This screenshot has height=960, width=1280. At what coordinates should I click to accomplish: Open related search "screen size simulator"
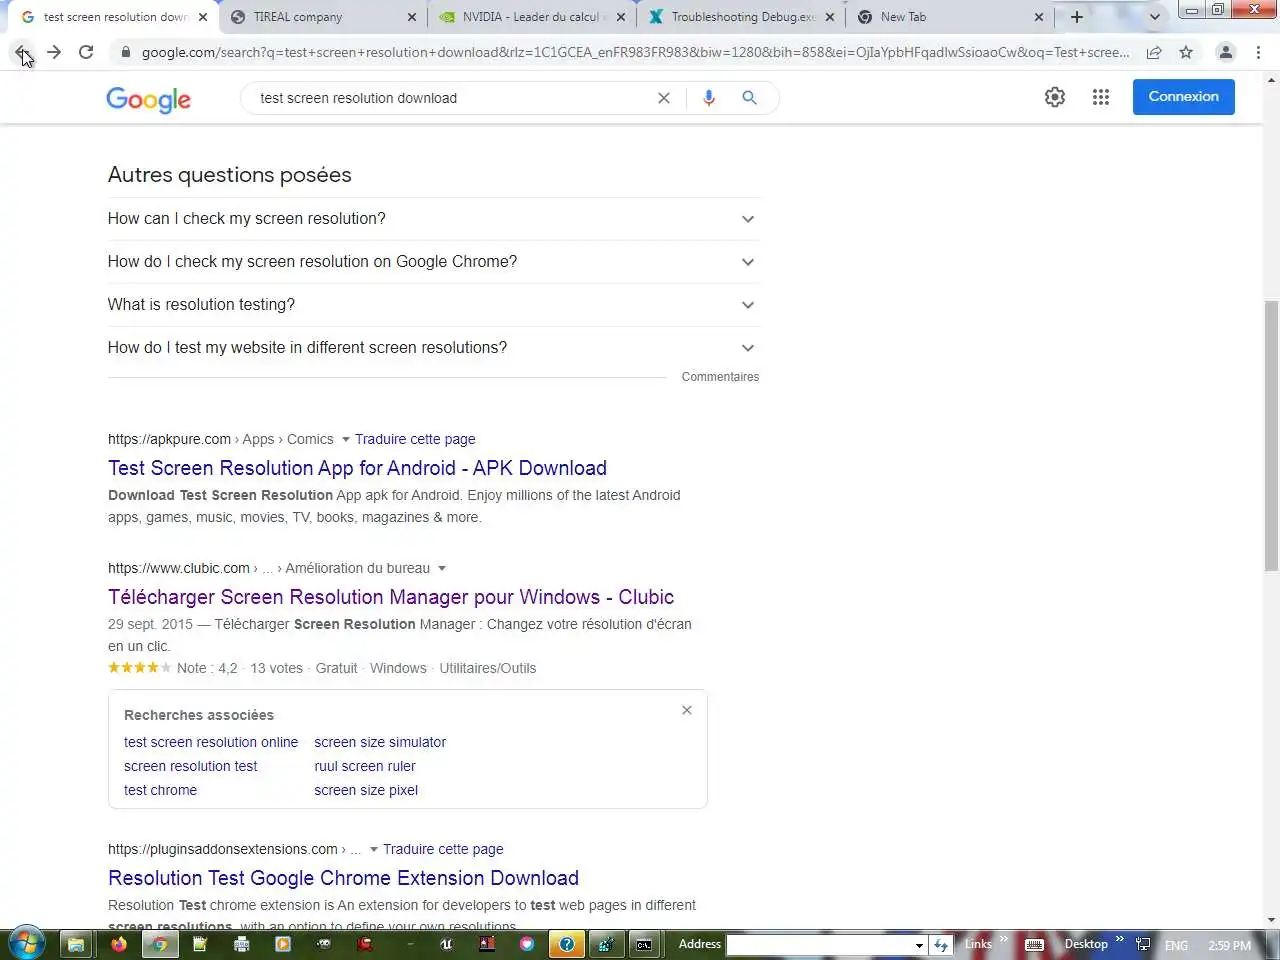coord(380,742)
